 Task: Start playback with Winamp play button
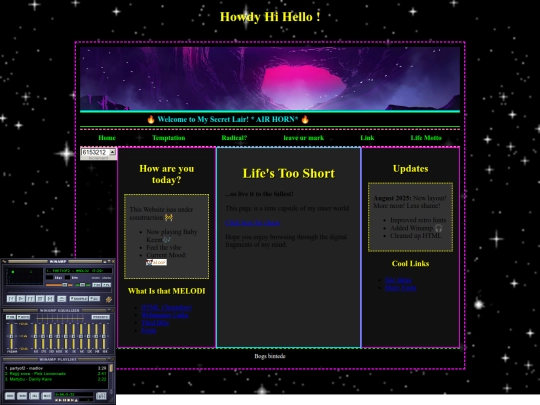pos(21,299)
